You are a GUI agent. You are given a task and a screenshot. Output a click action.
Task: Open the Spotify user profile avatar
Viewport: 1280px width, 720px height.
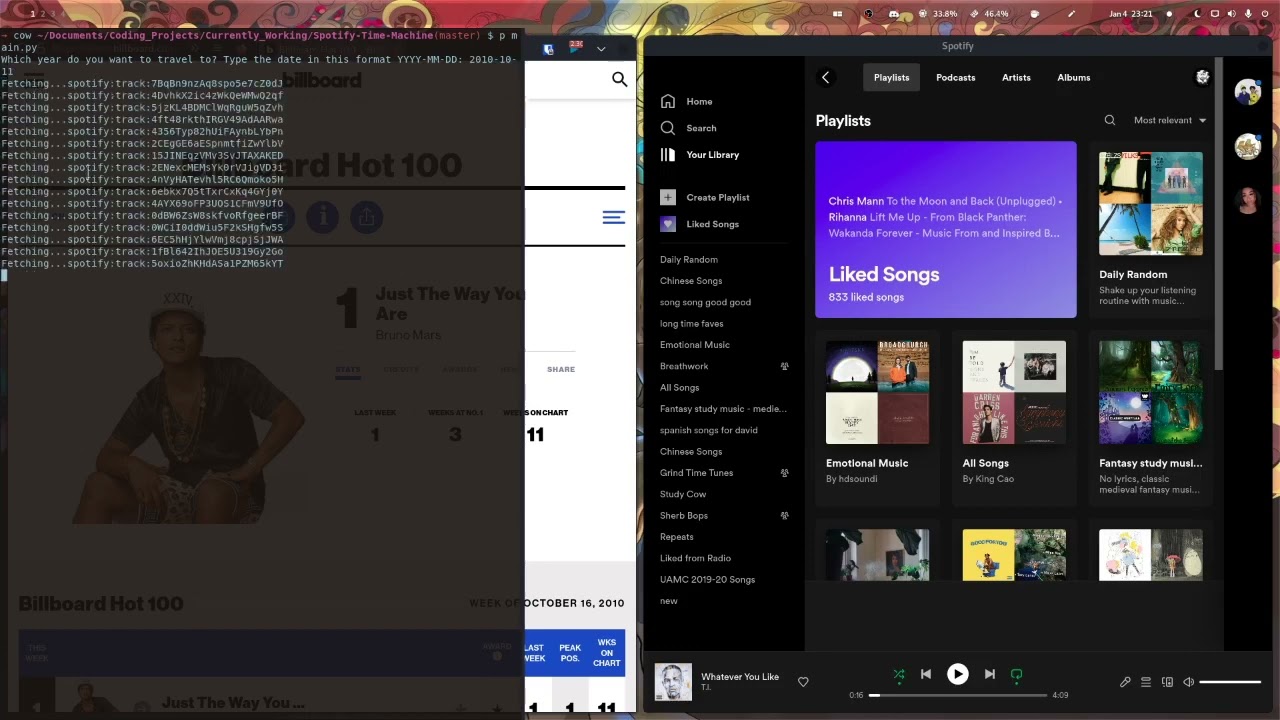pyautogui.click(x=1202, y=77)
